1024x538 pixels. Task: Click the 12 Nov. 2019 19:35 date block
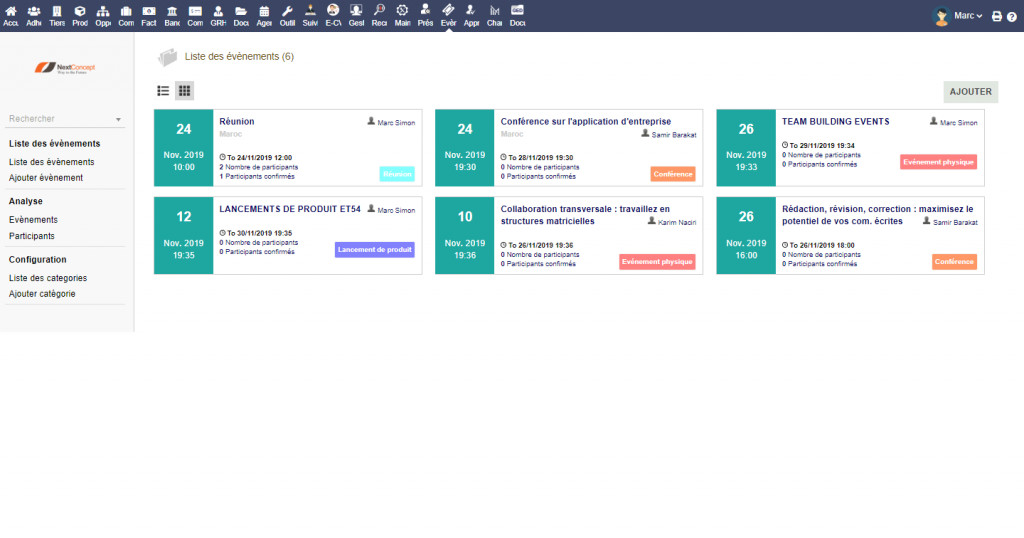(x=184, y=235)
